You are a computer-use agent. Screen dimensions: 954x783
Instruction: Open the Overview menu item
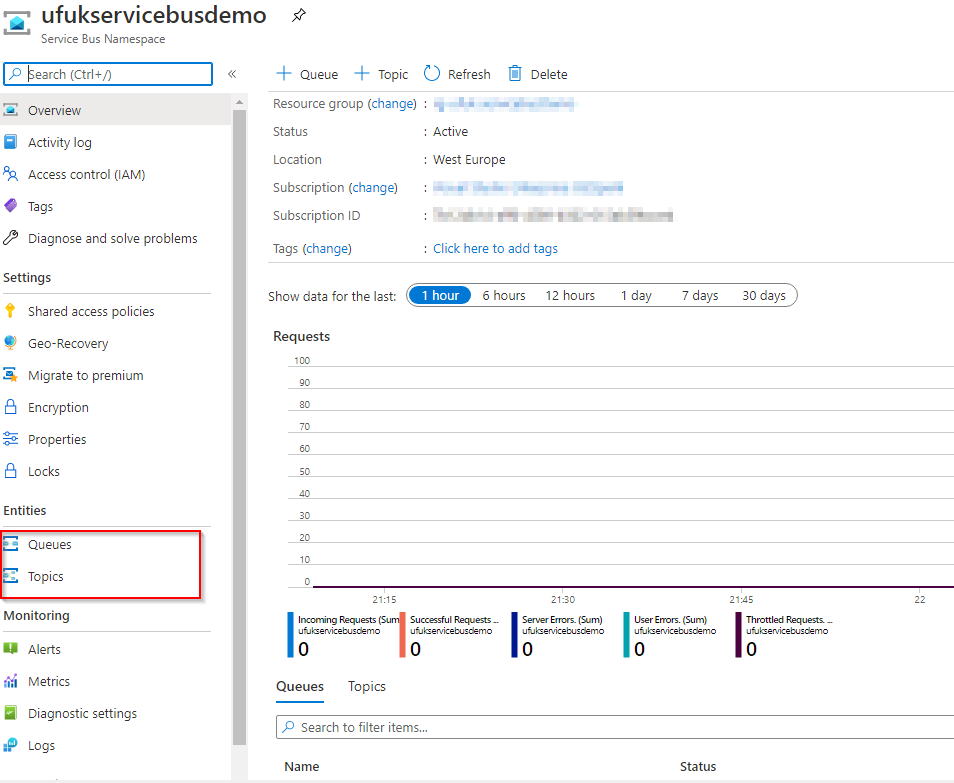point(116,110)
